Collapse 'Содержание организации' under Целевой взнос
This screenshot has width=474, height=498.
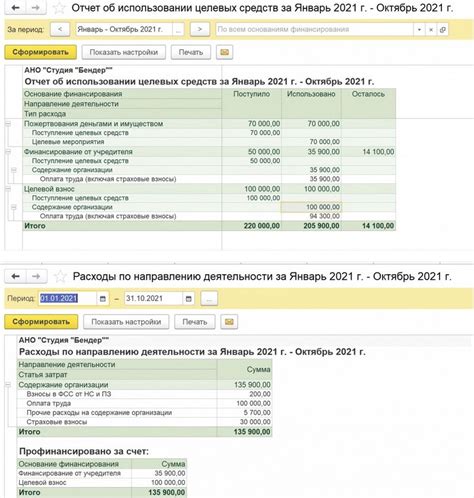pyautogui.click(x=13, y=207)
